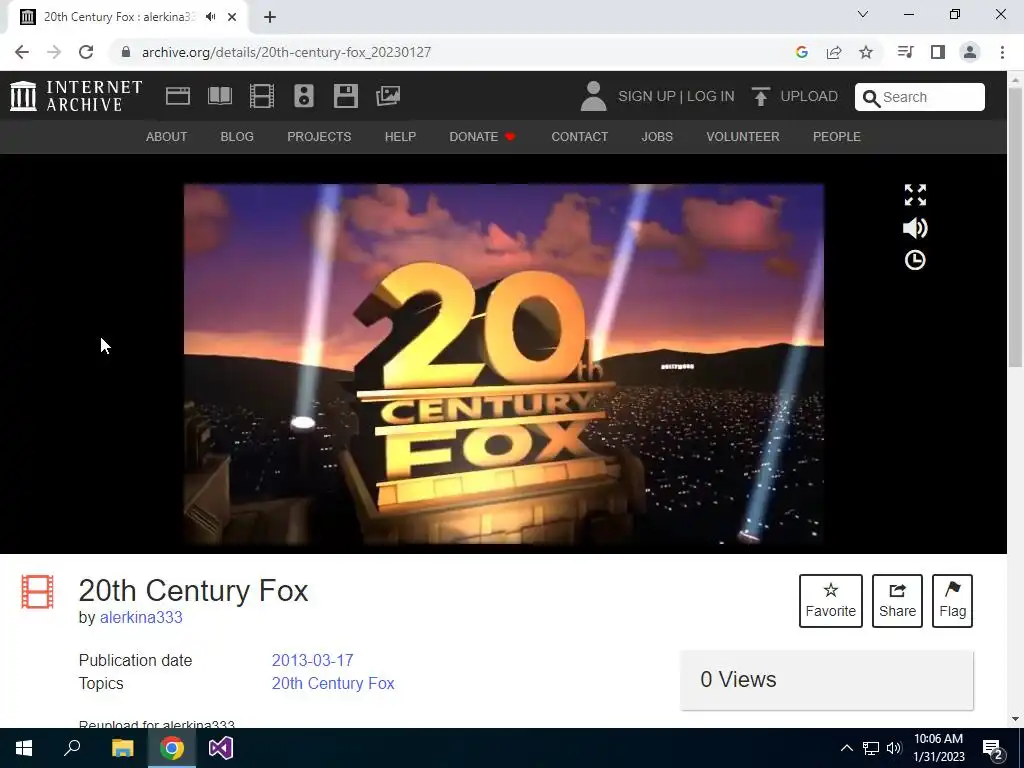Open the Chrome profile icon
1024x768 pixels.
point(970,52)
